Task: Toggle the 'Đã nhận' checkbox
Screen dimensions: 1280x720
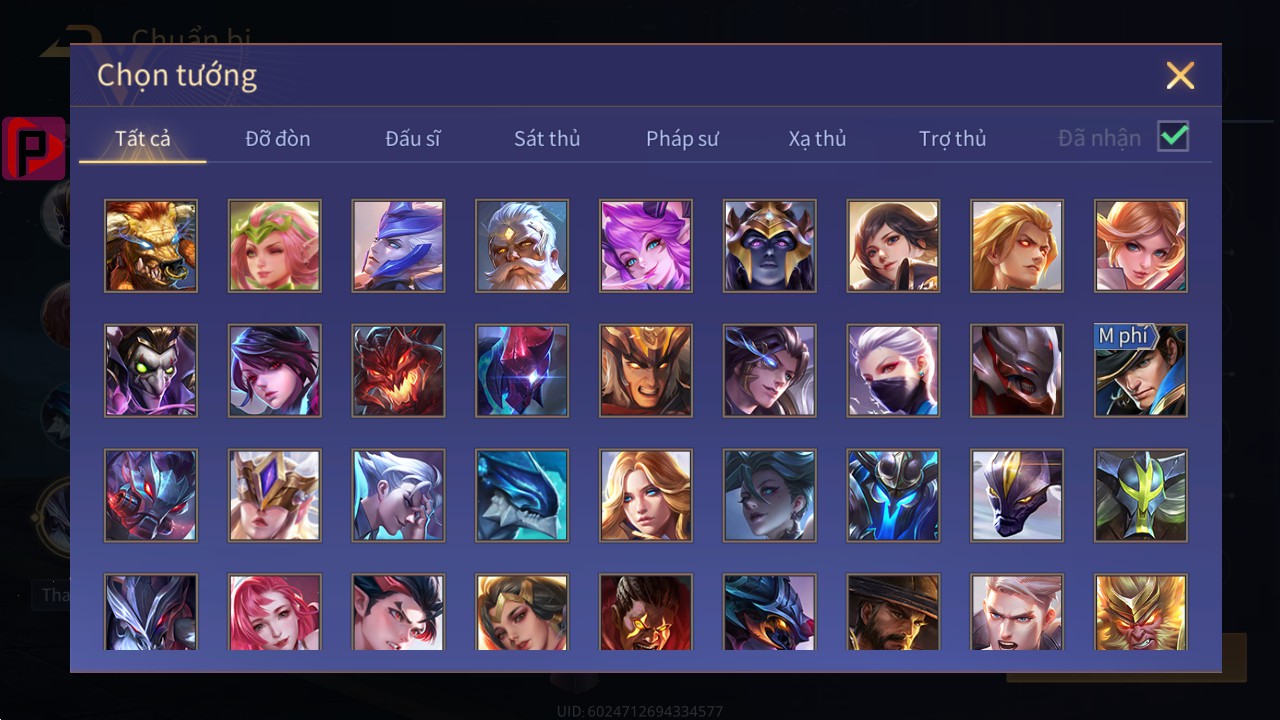Action: click(1173, 137)
